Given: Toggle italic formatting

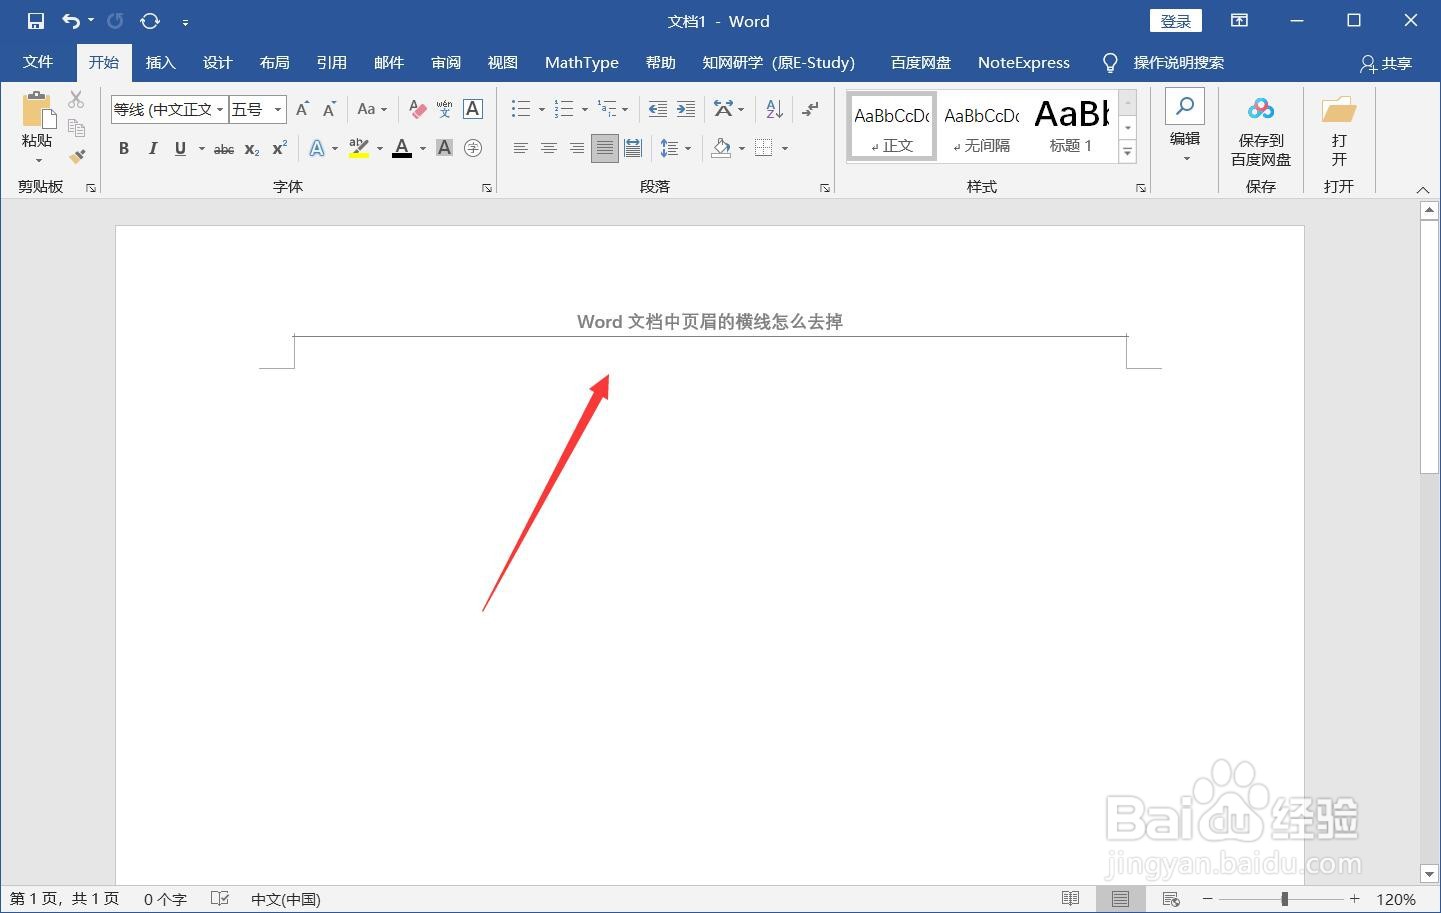Looking at the screenshot, I should click(x=152, y=147).
